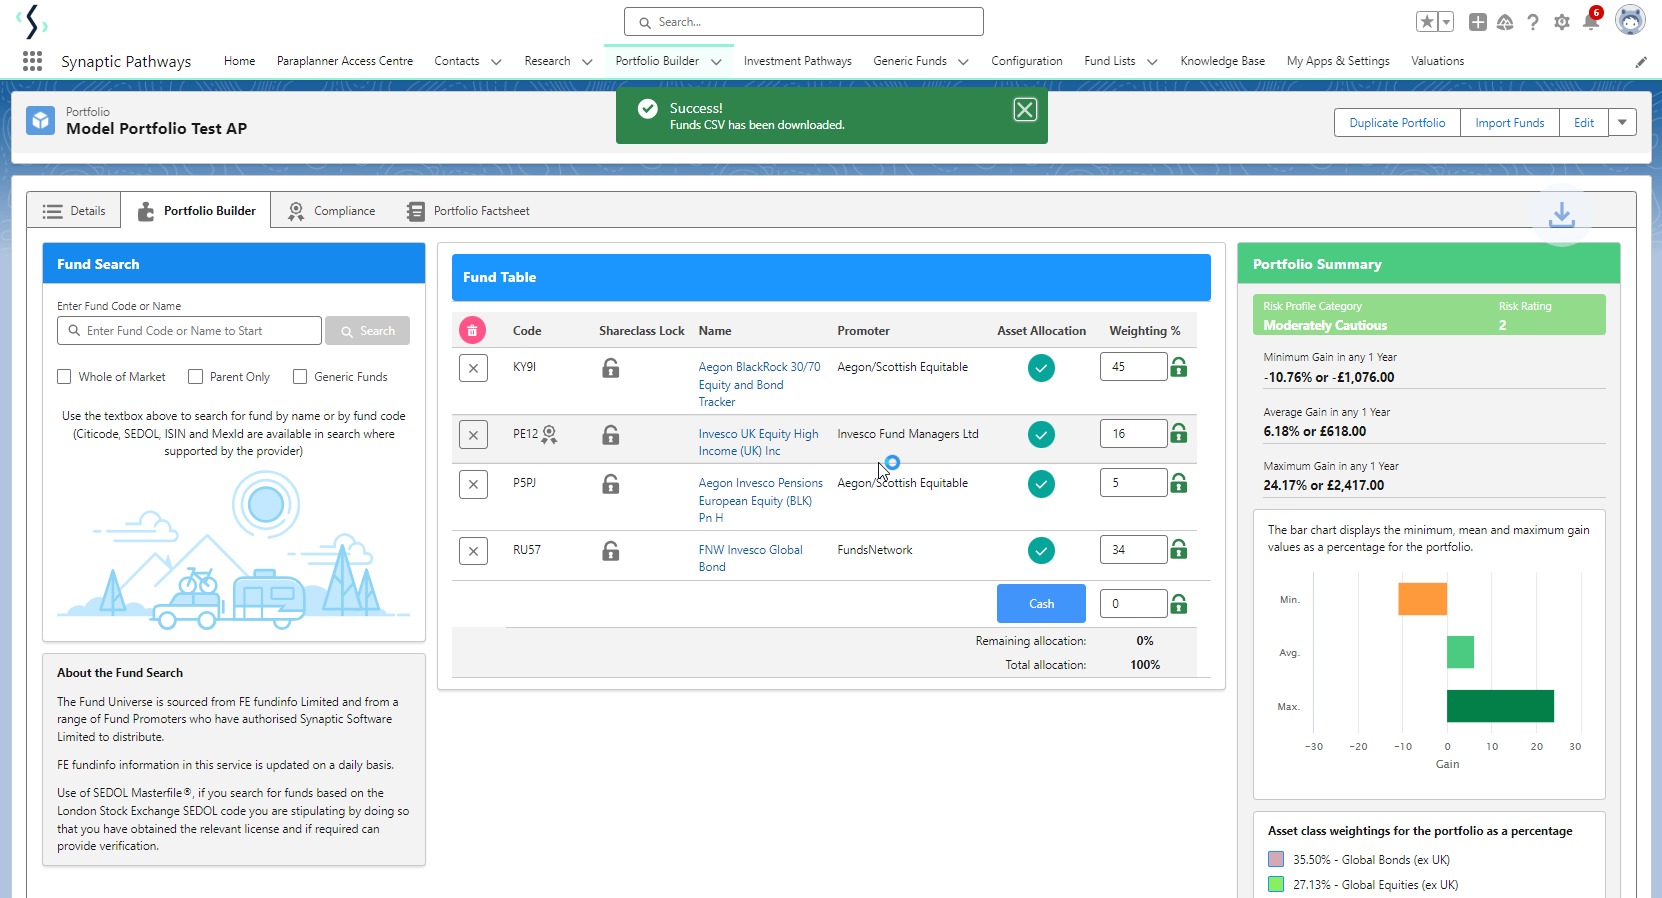Click the Global Bonds (ex UK) color swatch

coord(1276,859)
